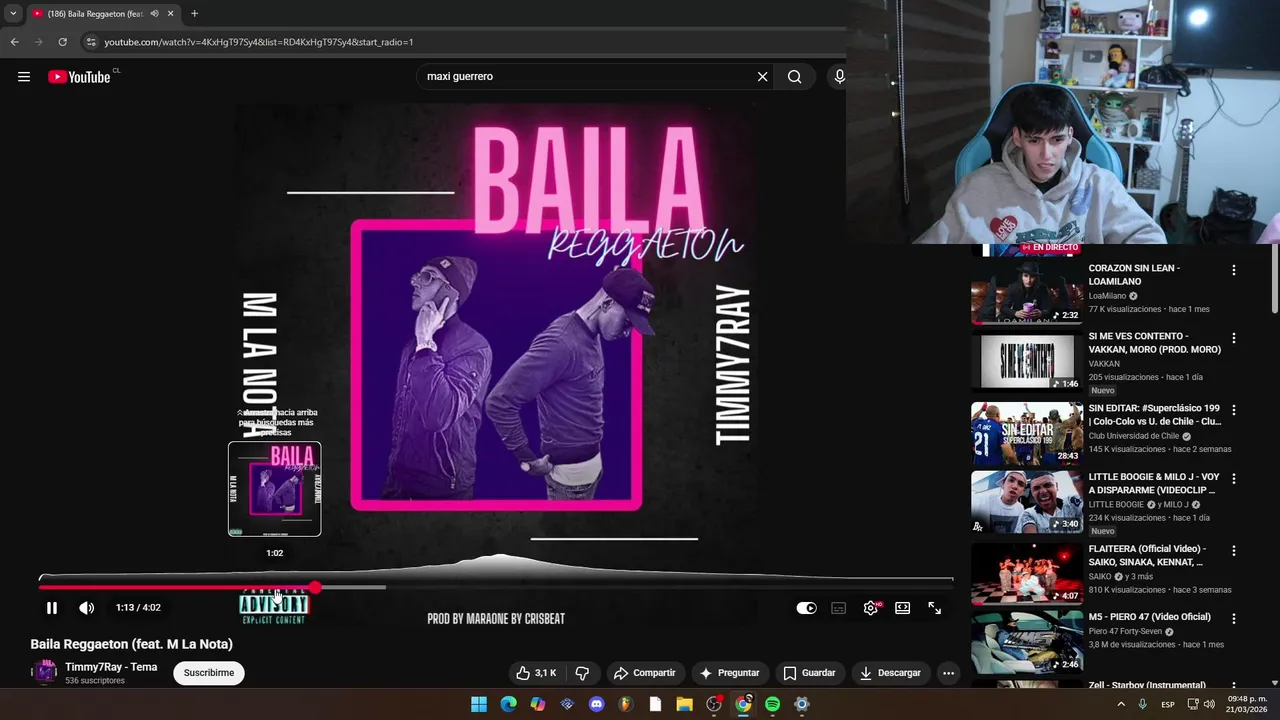Mute the video volume
Viewport: 1280px width, 720px height.
(87, 607)
